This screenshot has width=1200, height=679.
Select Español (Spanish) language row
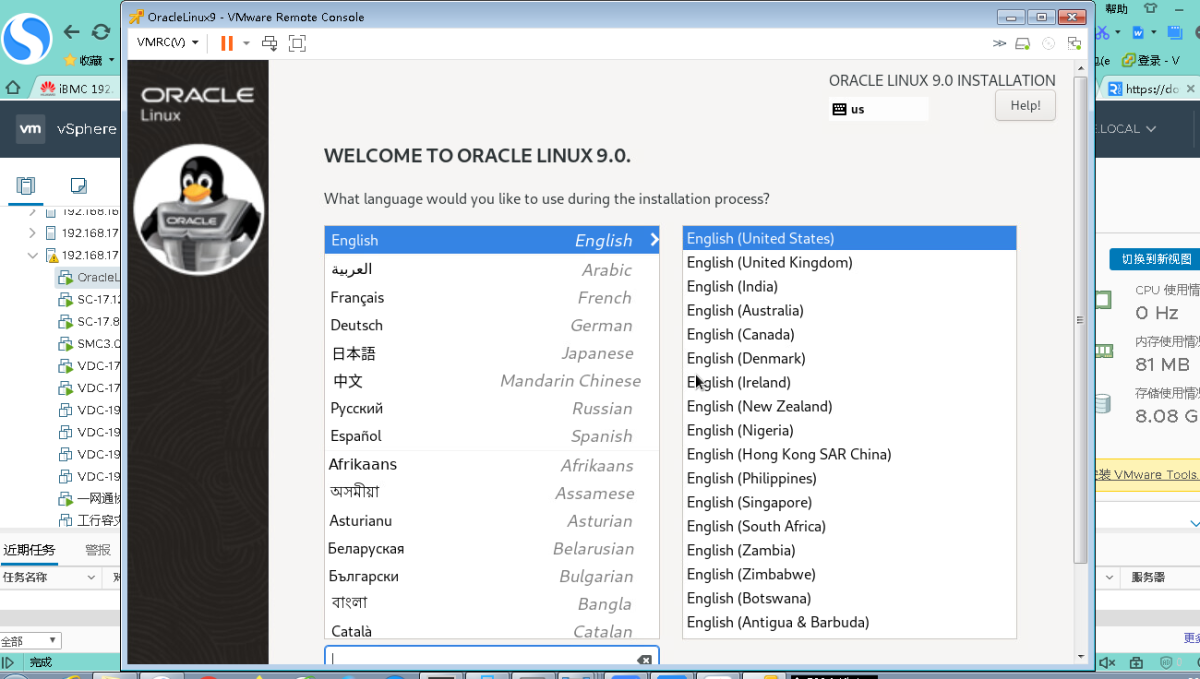492,436
